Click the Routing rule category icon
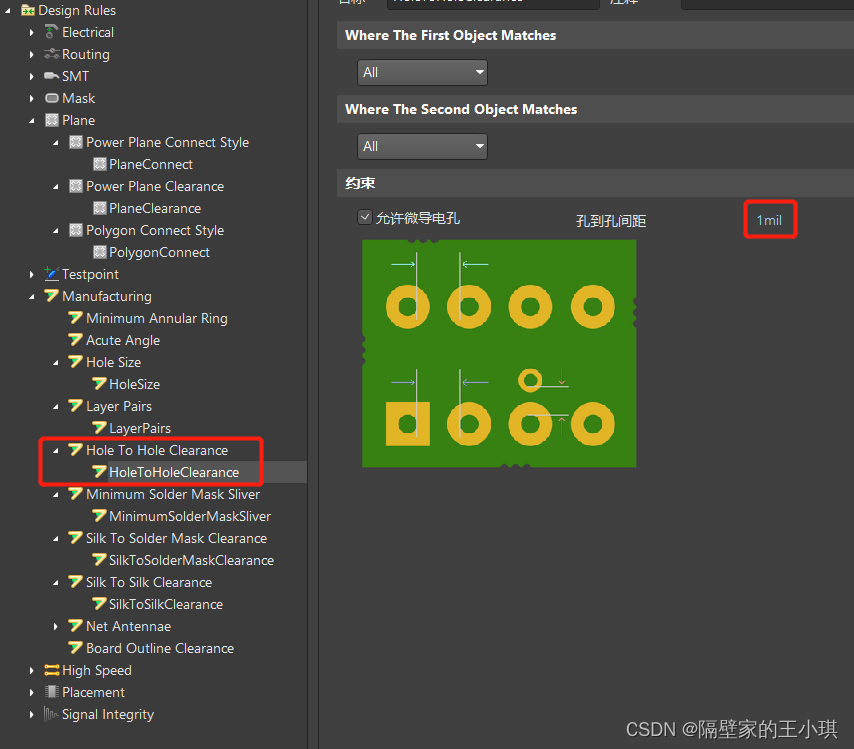Image resolution: width=854 pixels, height=749 pixels. [x=52, y=54]
